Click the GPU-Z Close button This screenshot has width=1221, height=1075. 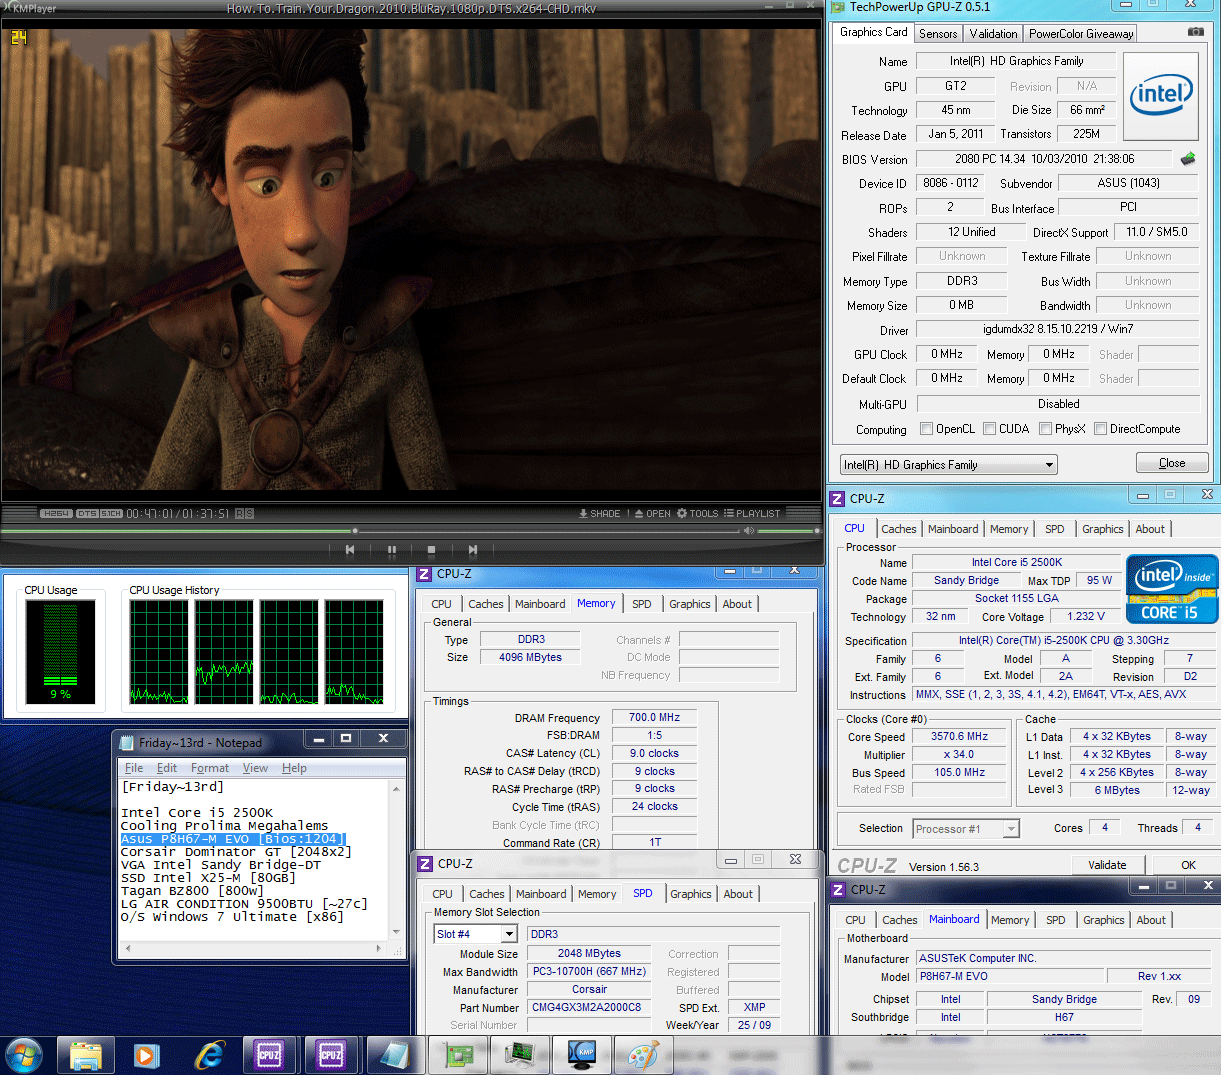point(1171,463)
